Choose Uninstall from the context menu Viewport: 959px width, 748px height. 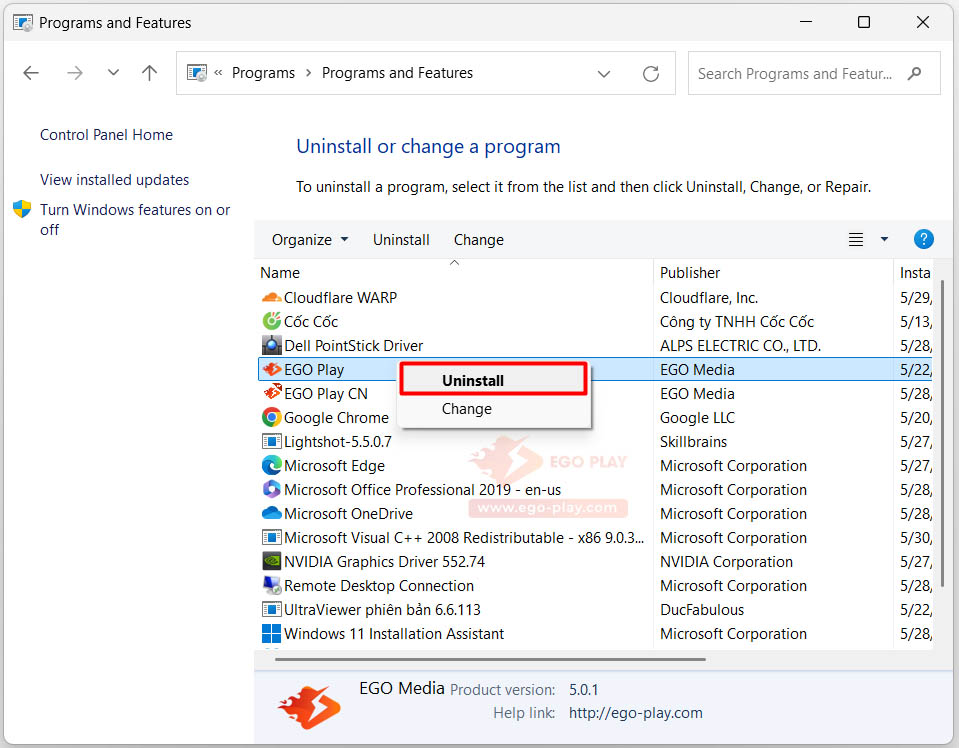(x=493, y=380)
